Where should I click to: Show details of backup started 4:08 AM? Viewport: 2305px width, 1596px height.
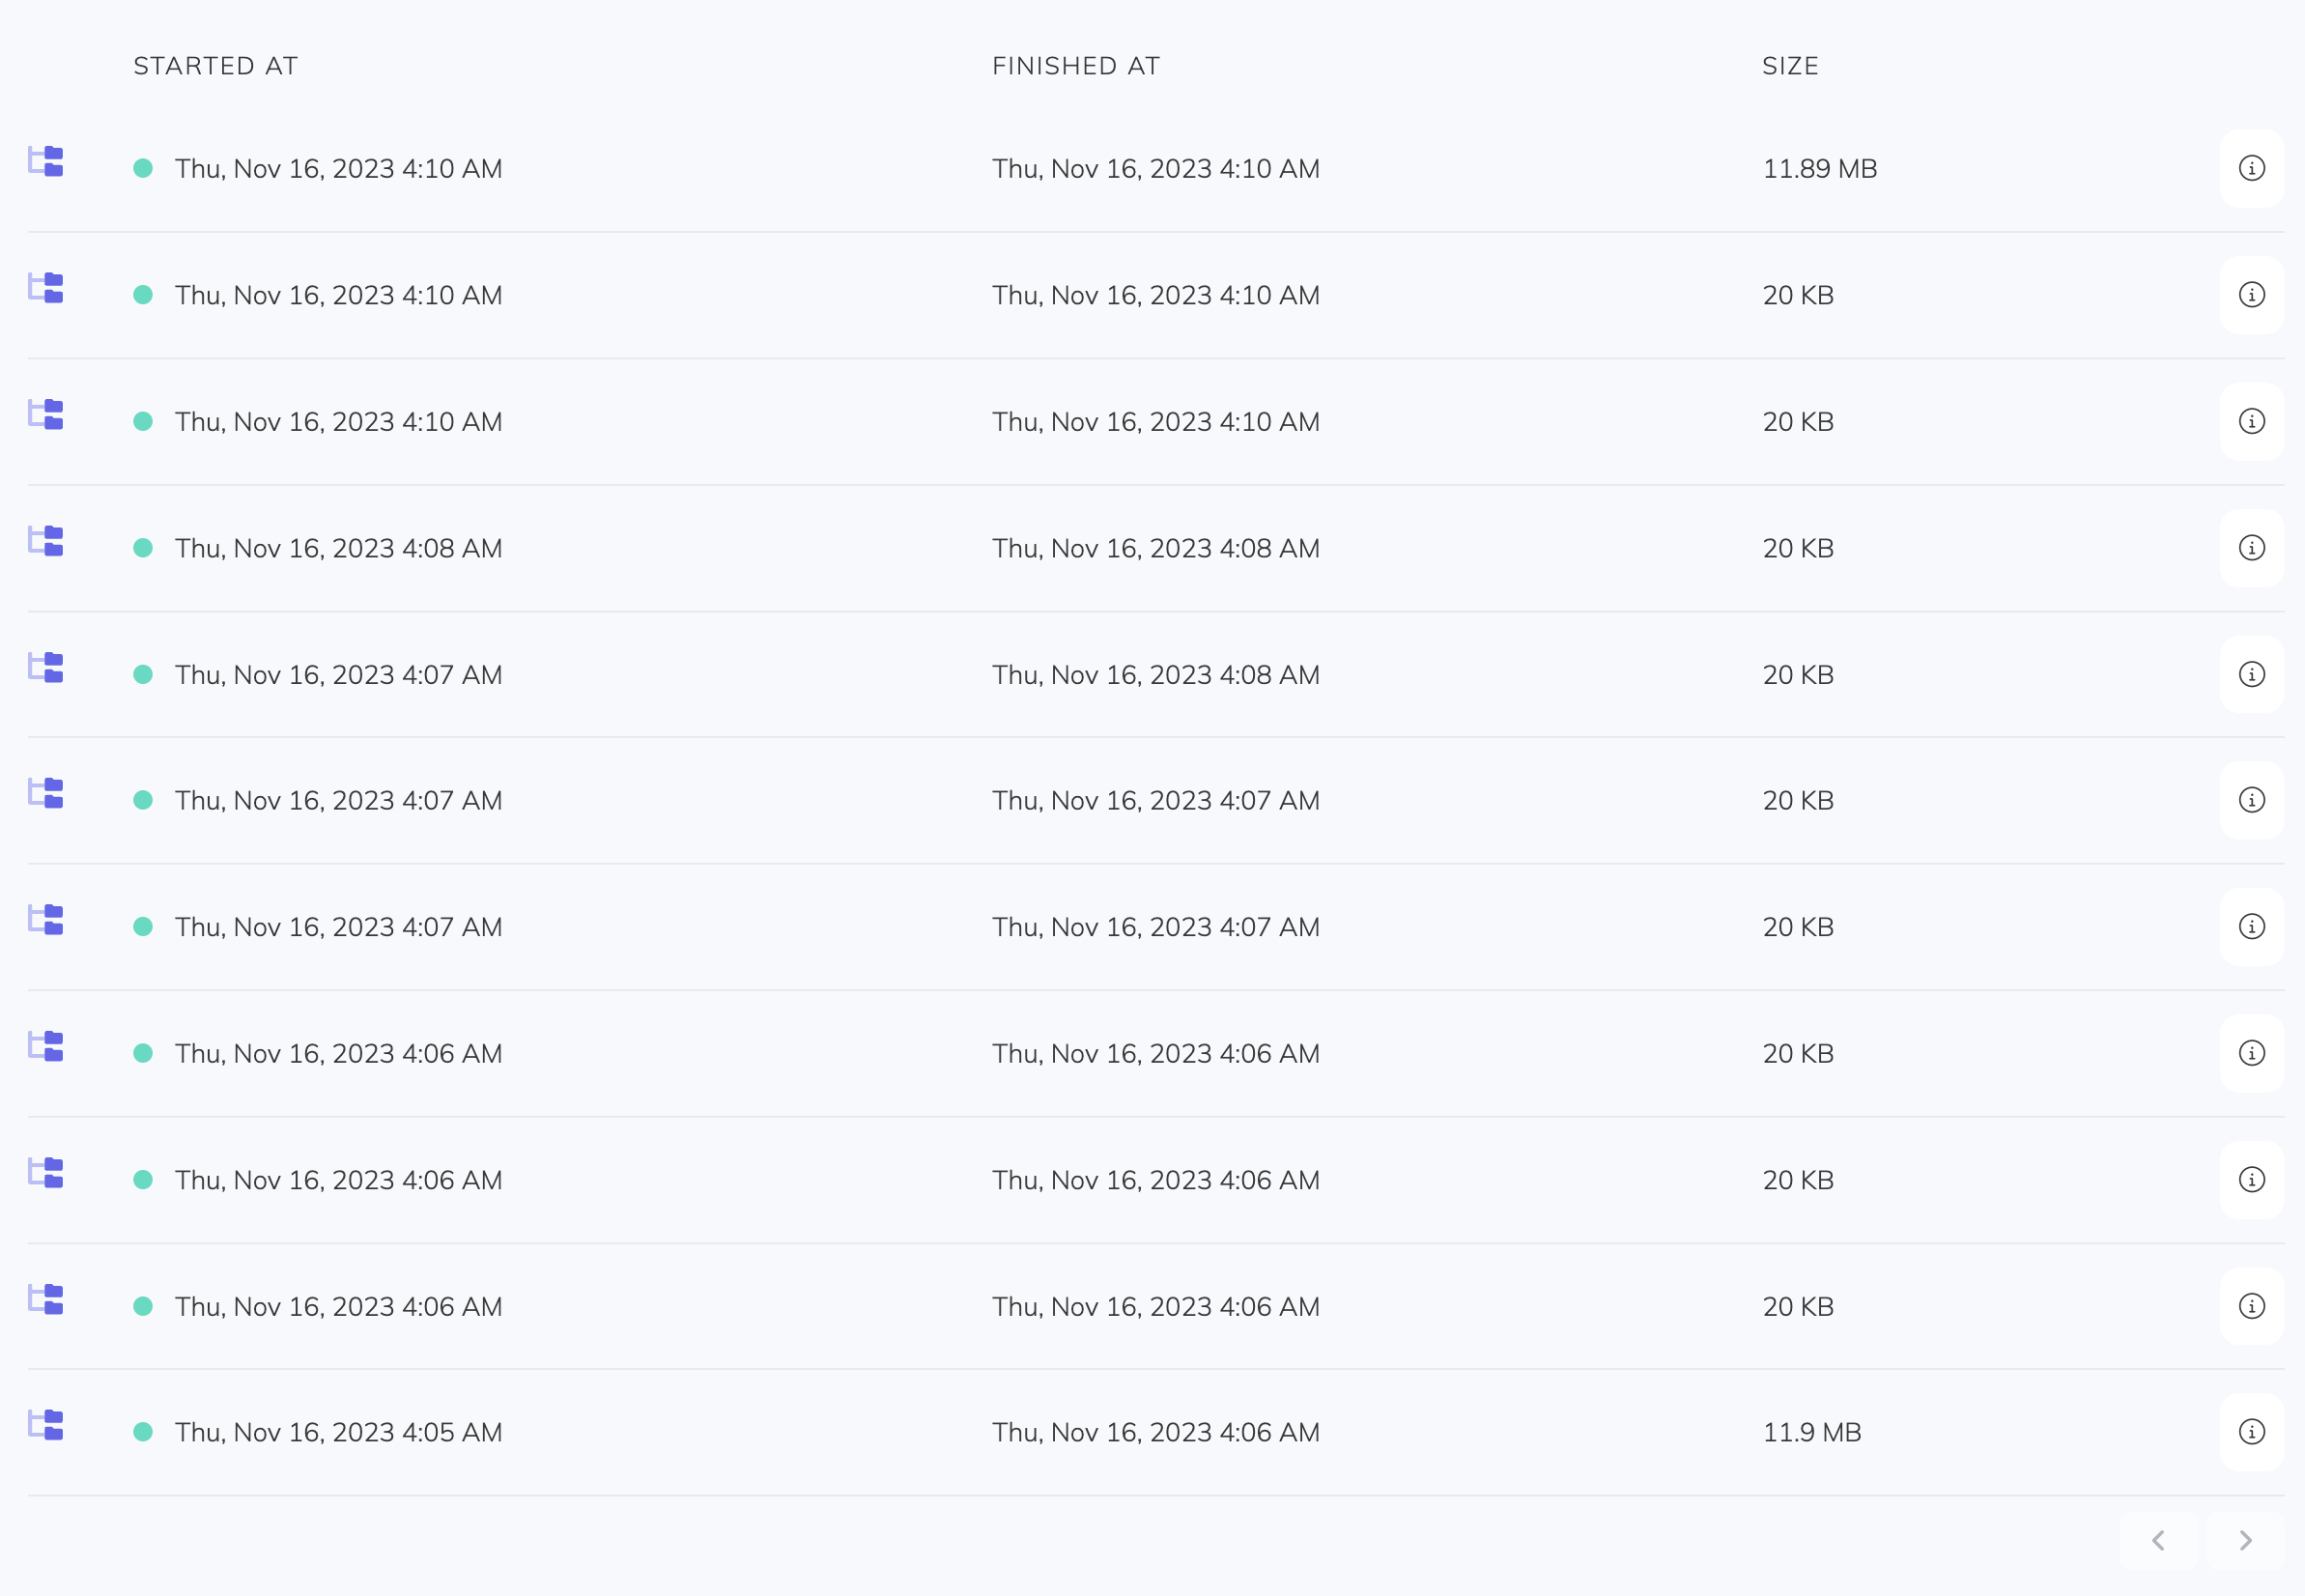(x=2251, y=548)
